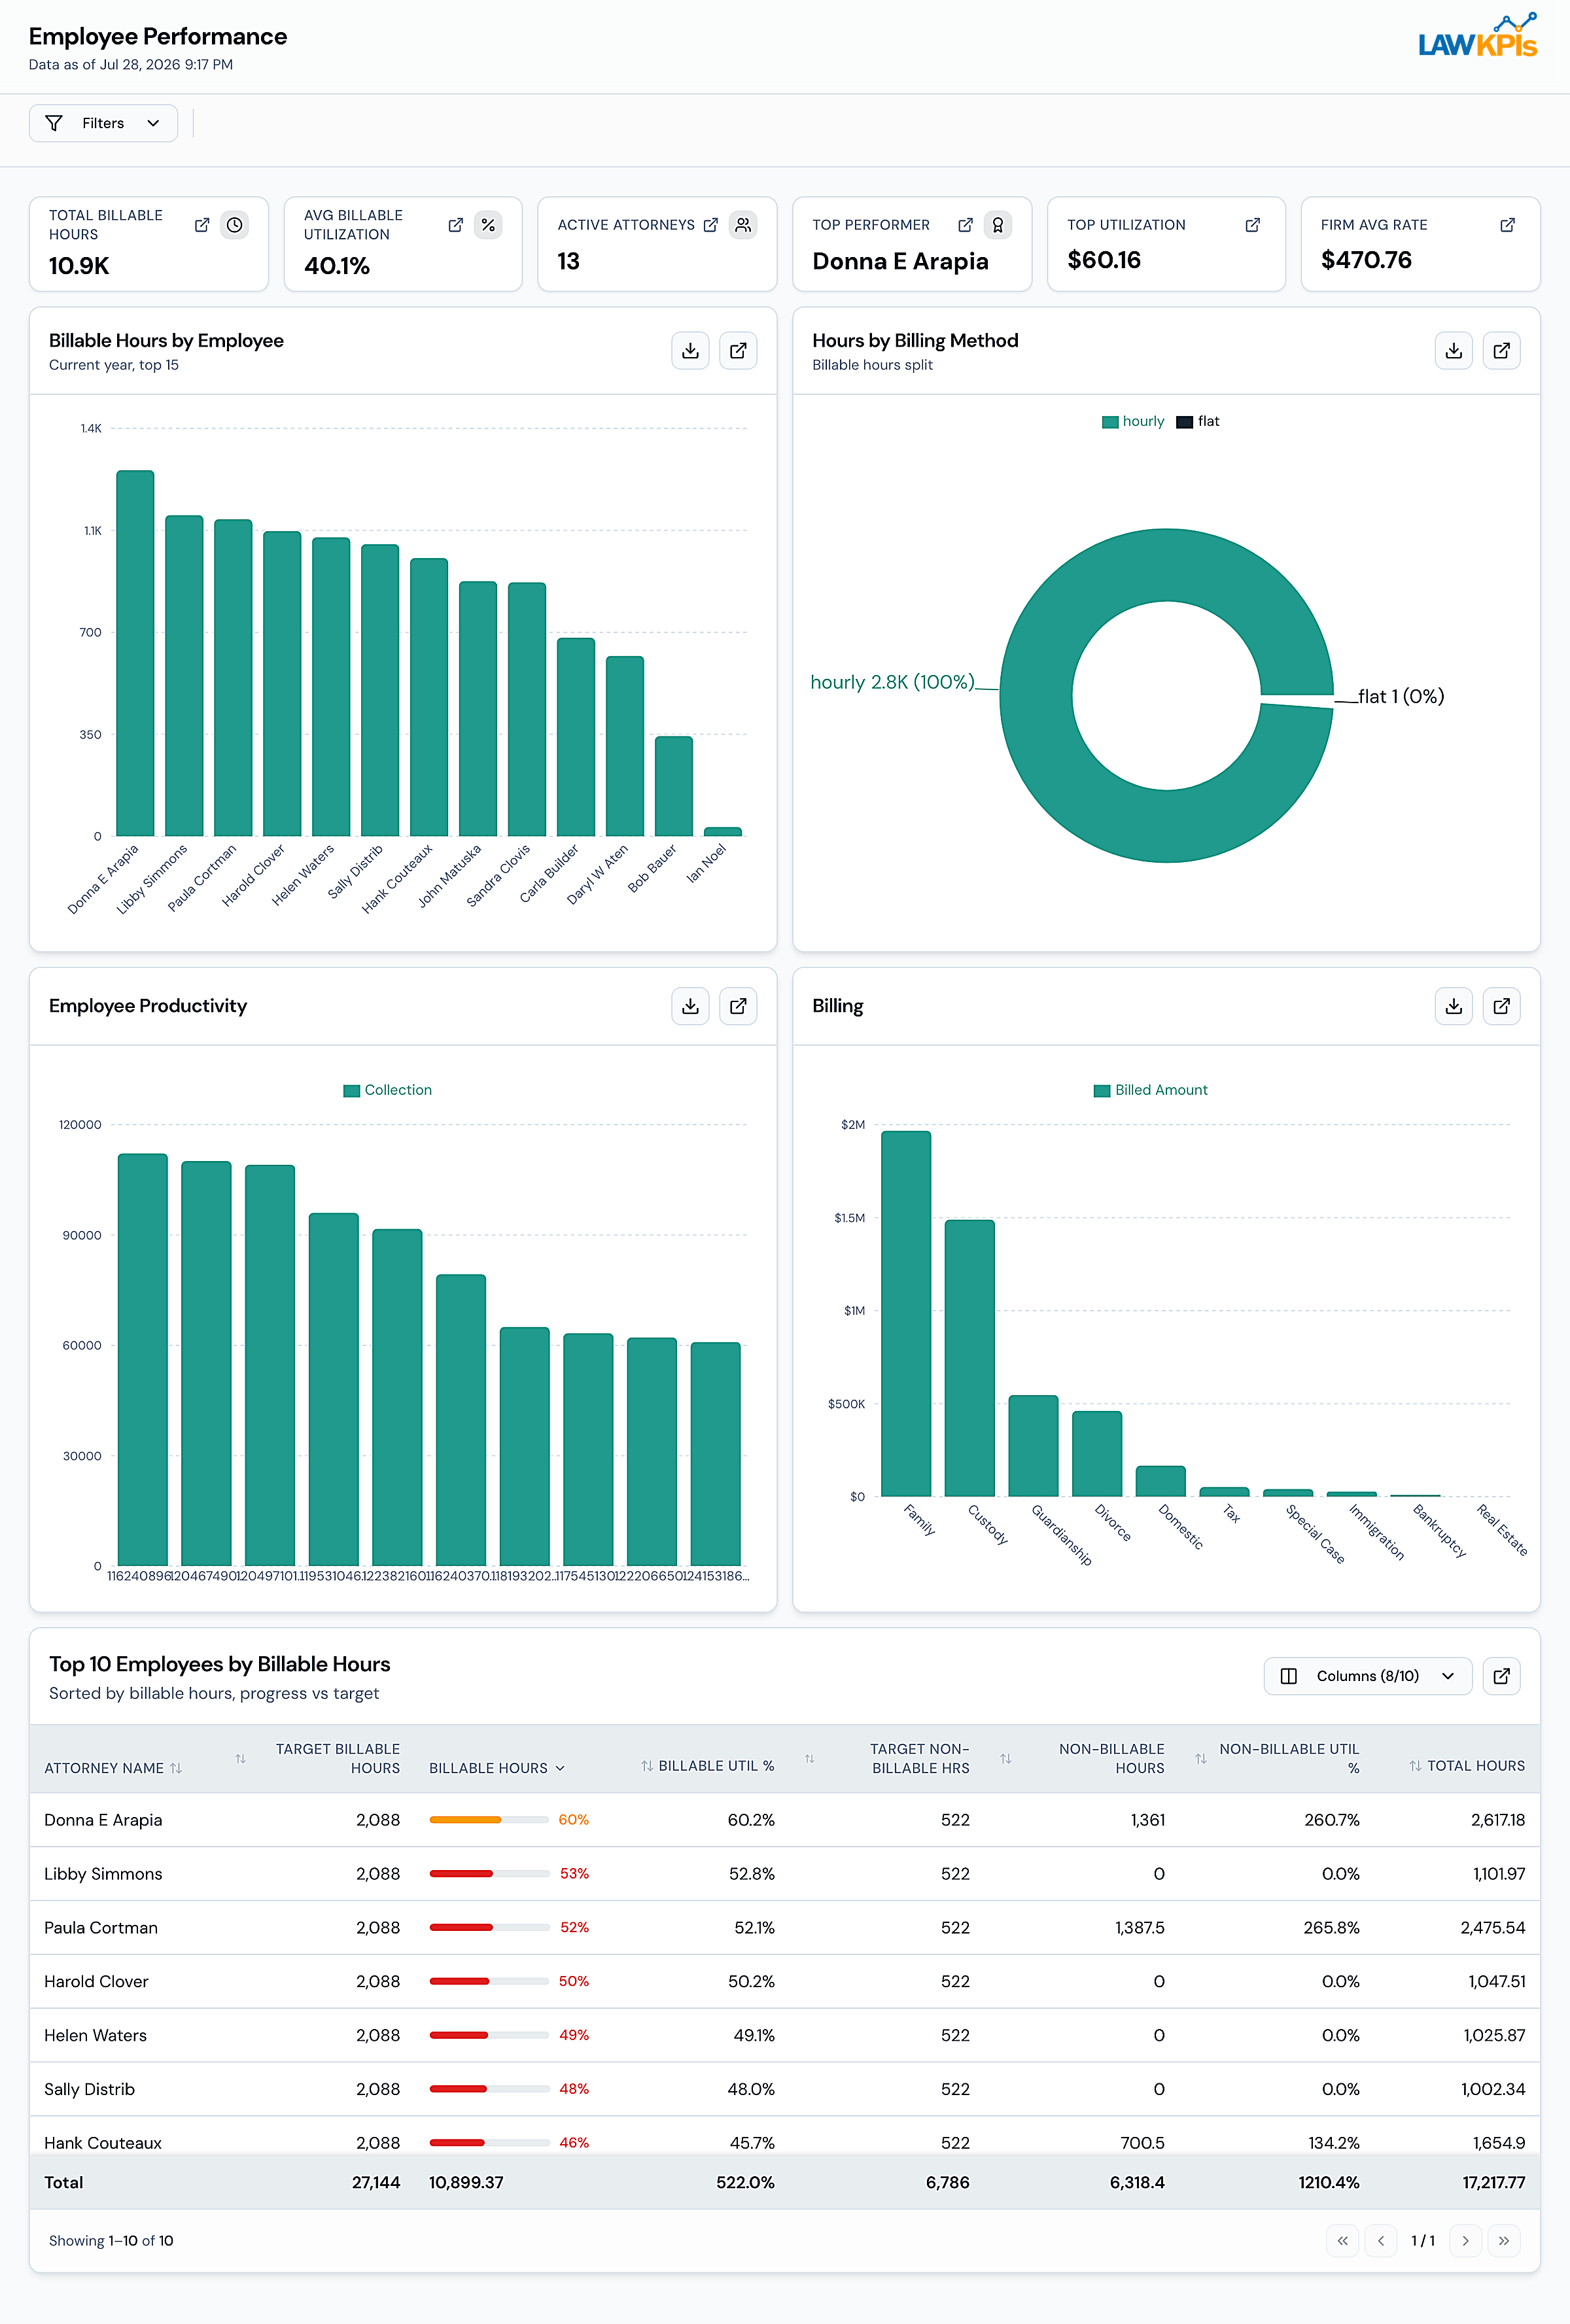Viewport: 1570px width, 2324px height.
Task: Download Hours by Billing Method chart
Action: coord(1454,351)
